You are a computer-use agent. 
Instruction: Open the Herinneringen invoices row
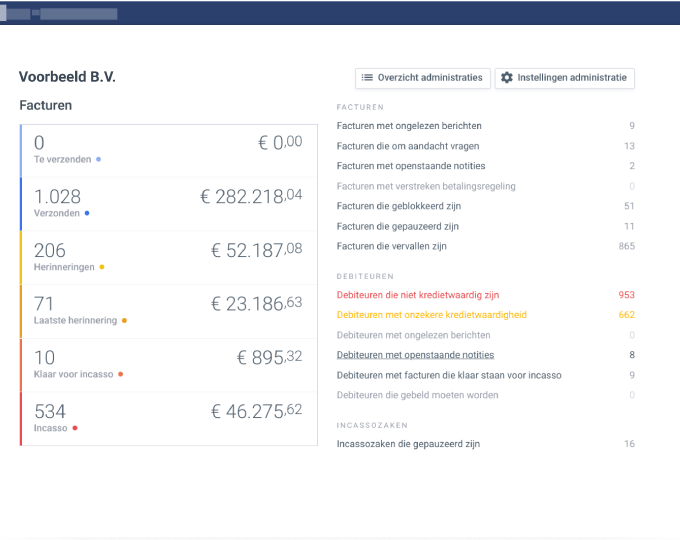coord(169,258)
